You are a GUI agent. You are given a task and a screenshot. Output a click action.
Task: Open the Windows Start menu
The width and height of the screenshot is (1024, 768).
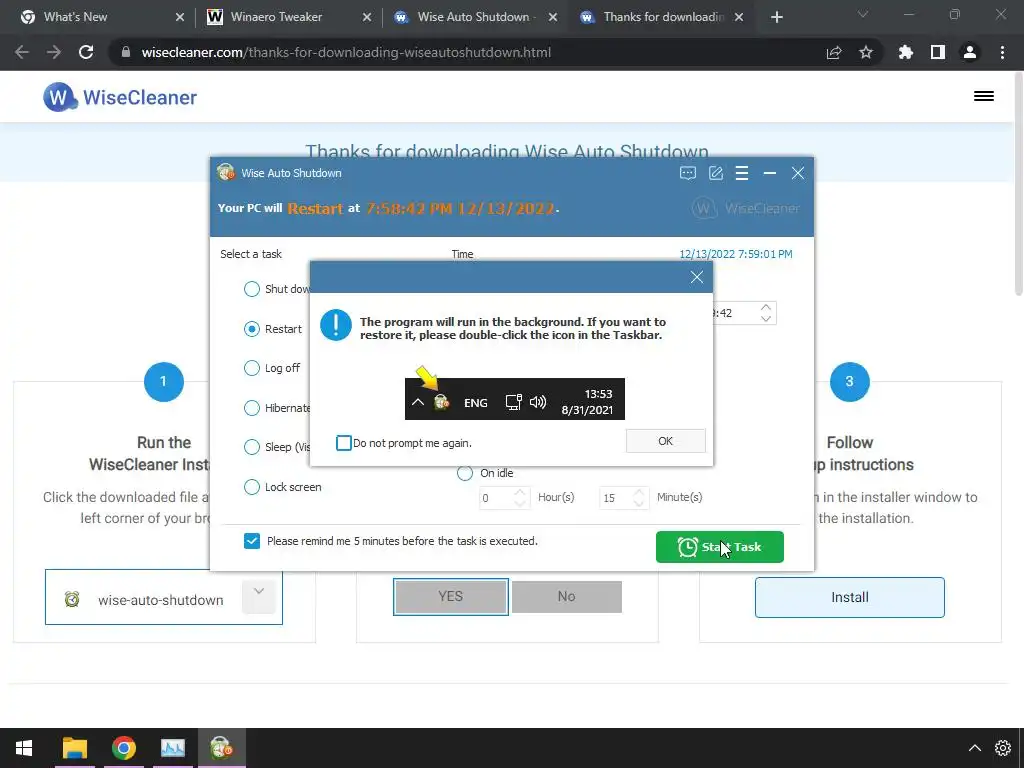coord(24,748)
